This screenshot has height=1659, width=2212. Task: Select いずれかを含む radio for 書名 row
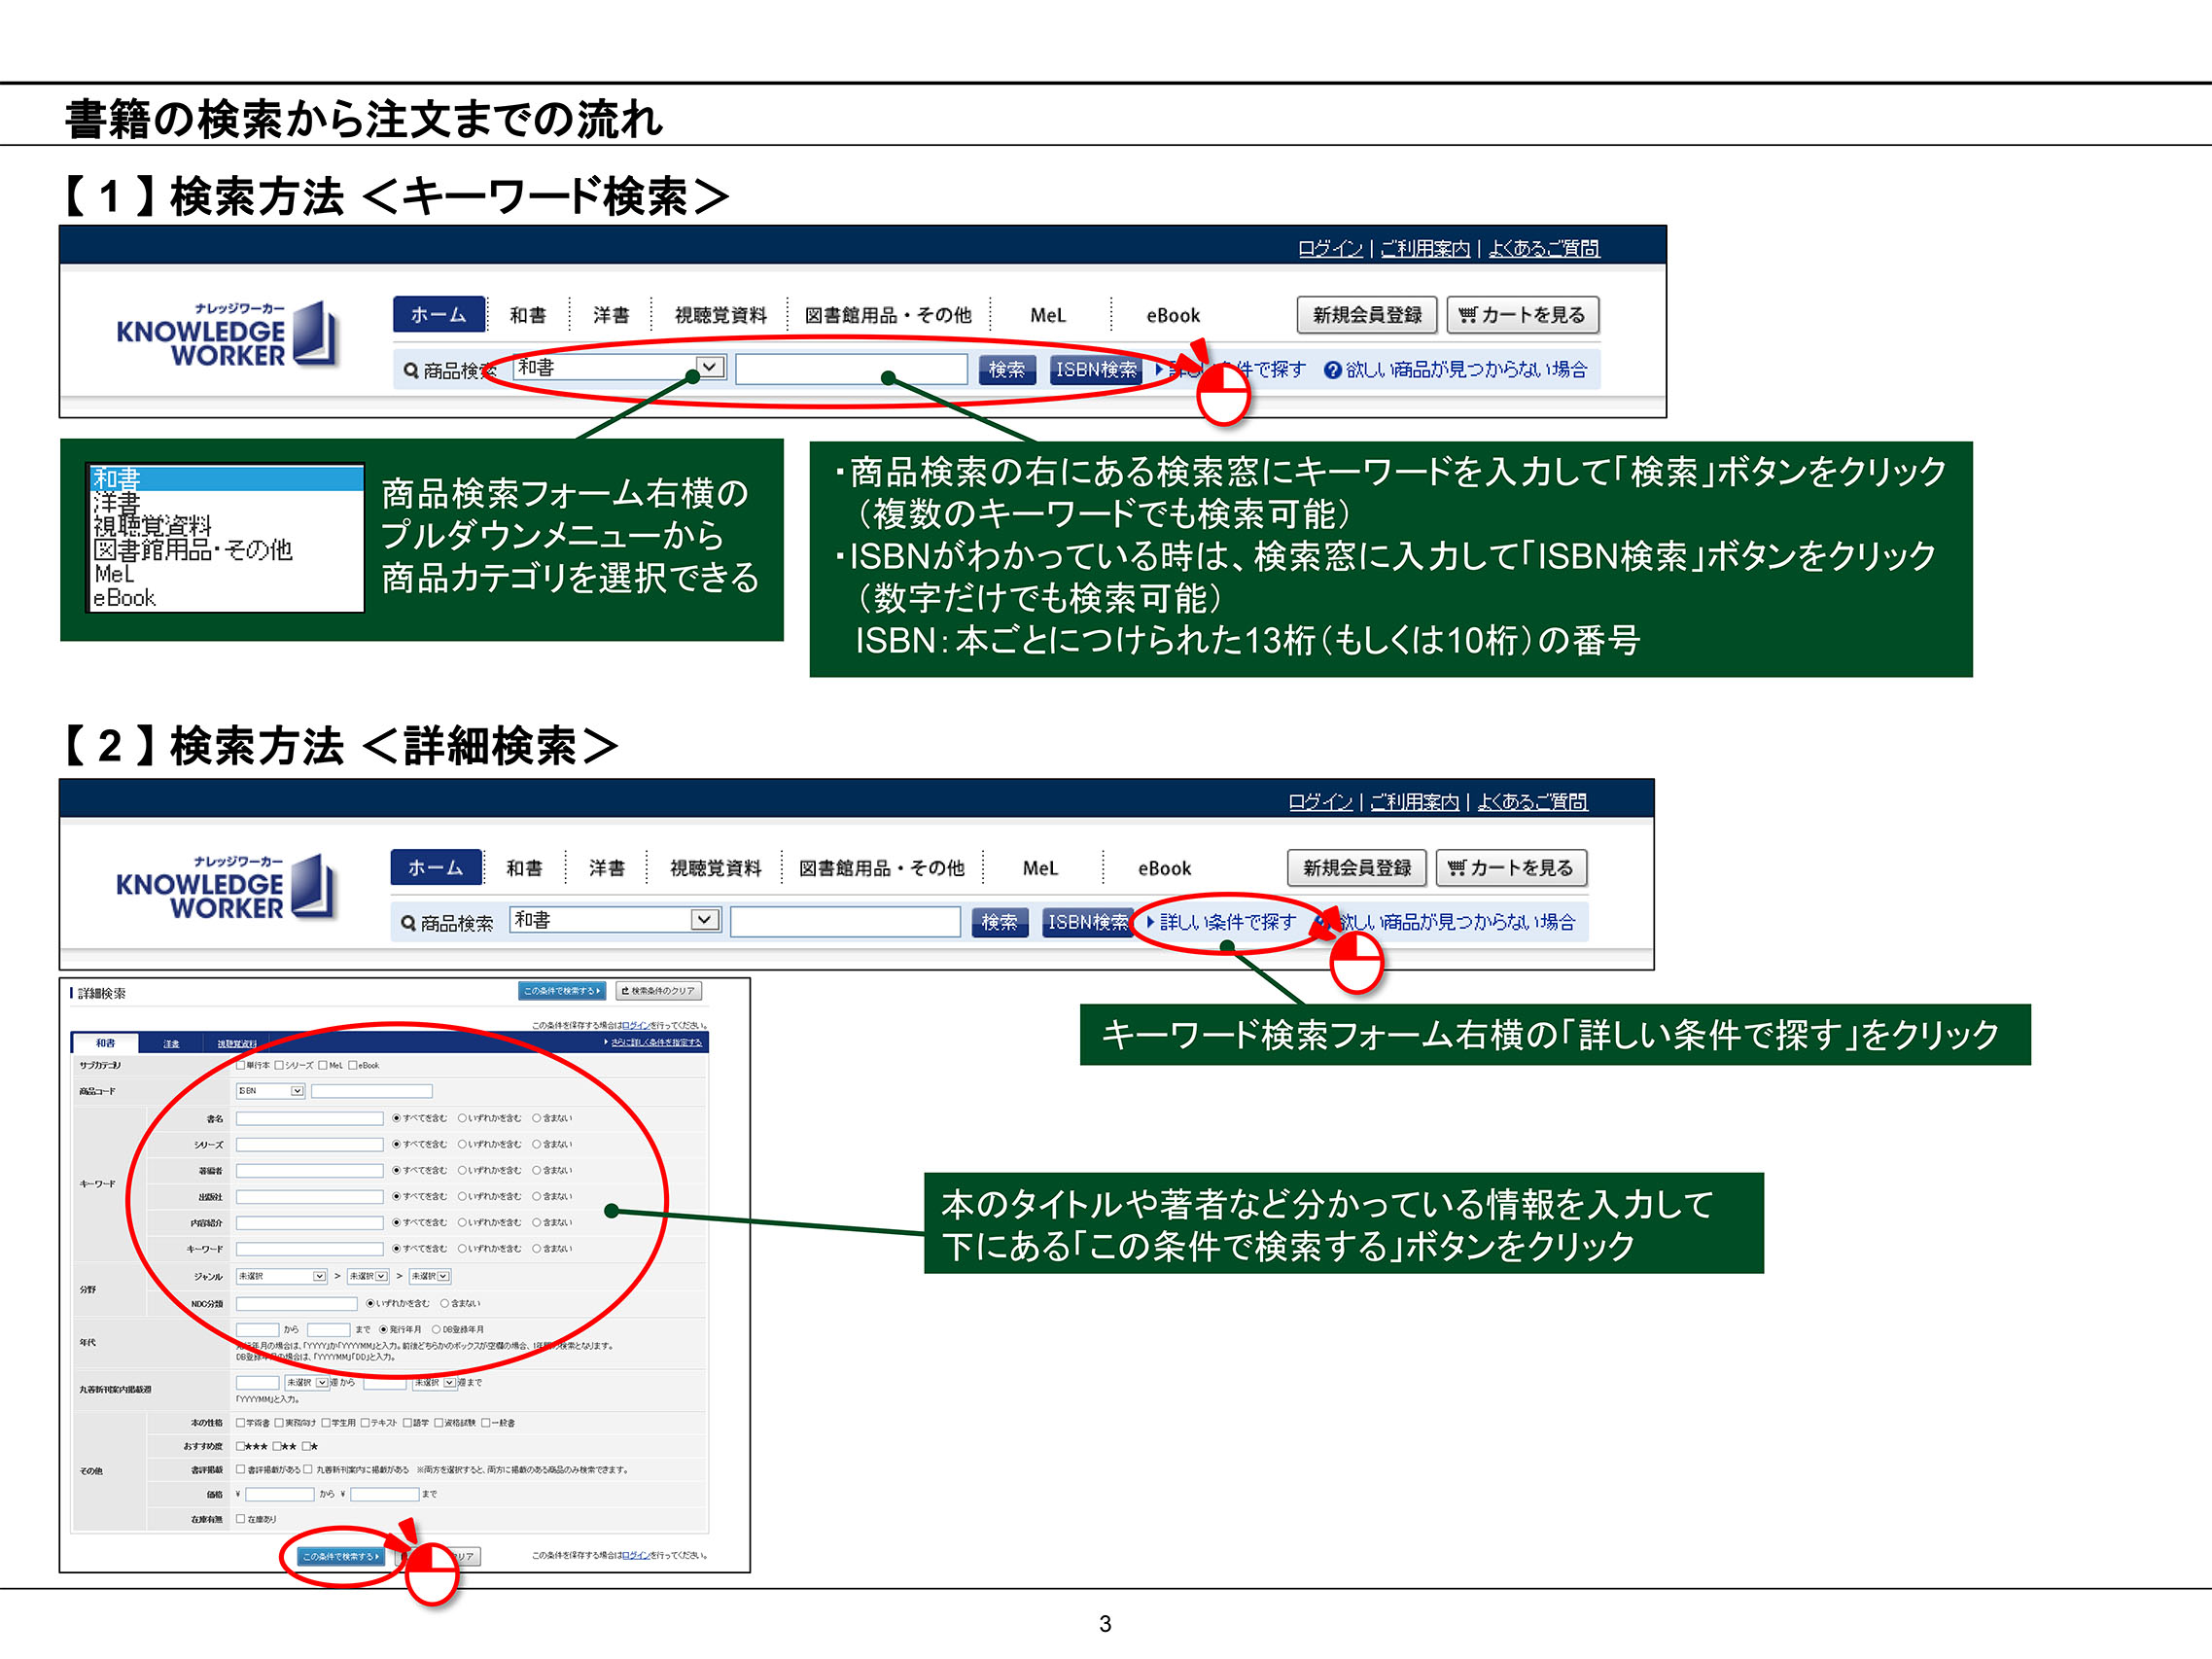(x=463, y=1118)
